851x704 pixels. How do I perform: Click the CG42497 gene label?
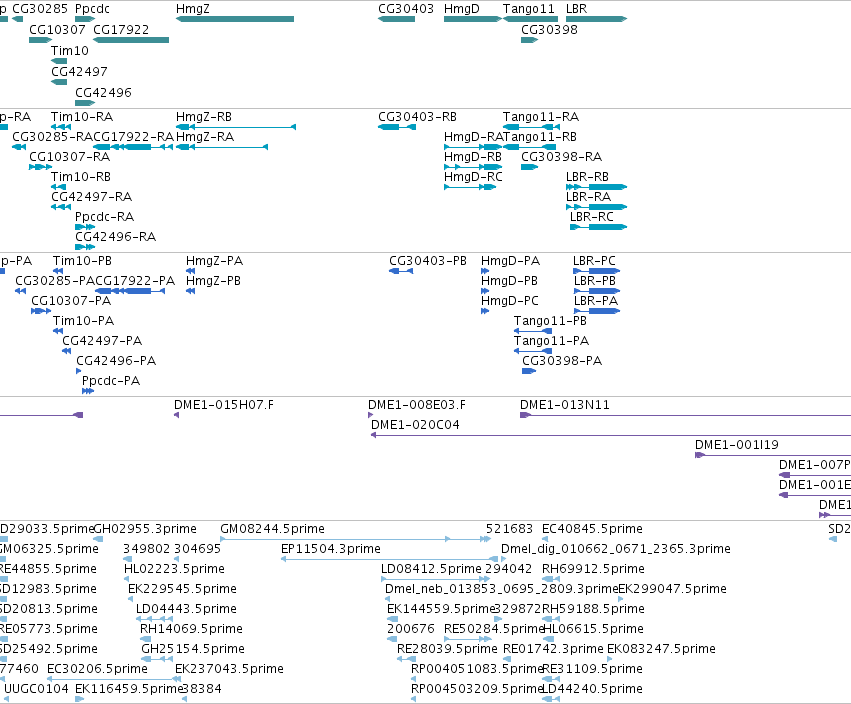79,72
